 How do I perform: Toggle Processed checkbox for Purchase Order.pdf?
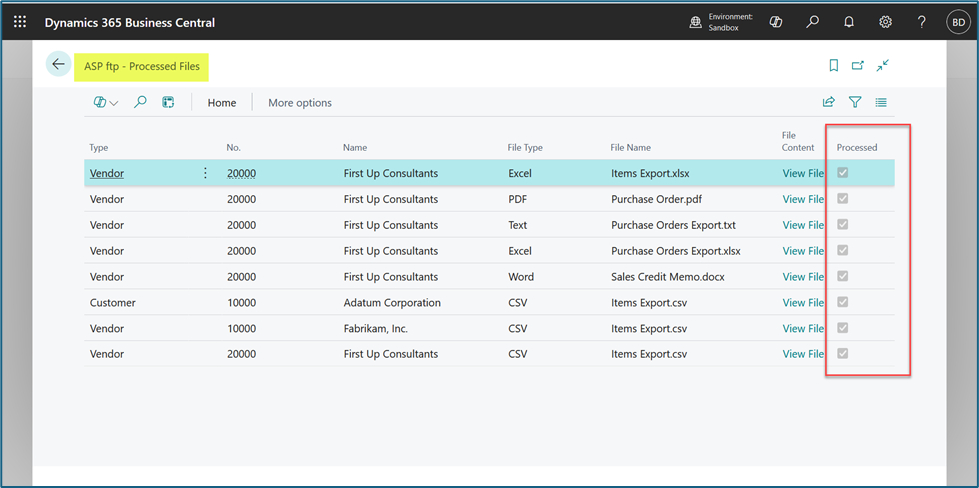coord(842,198)
